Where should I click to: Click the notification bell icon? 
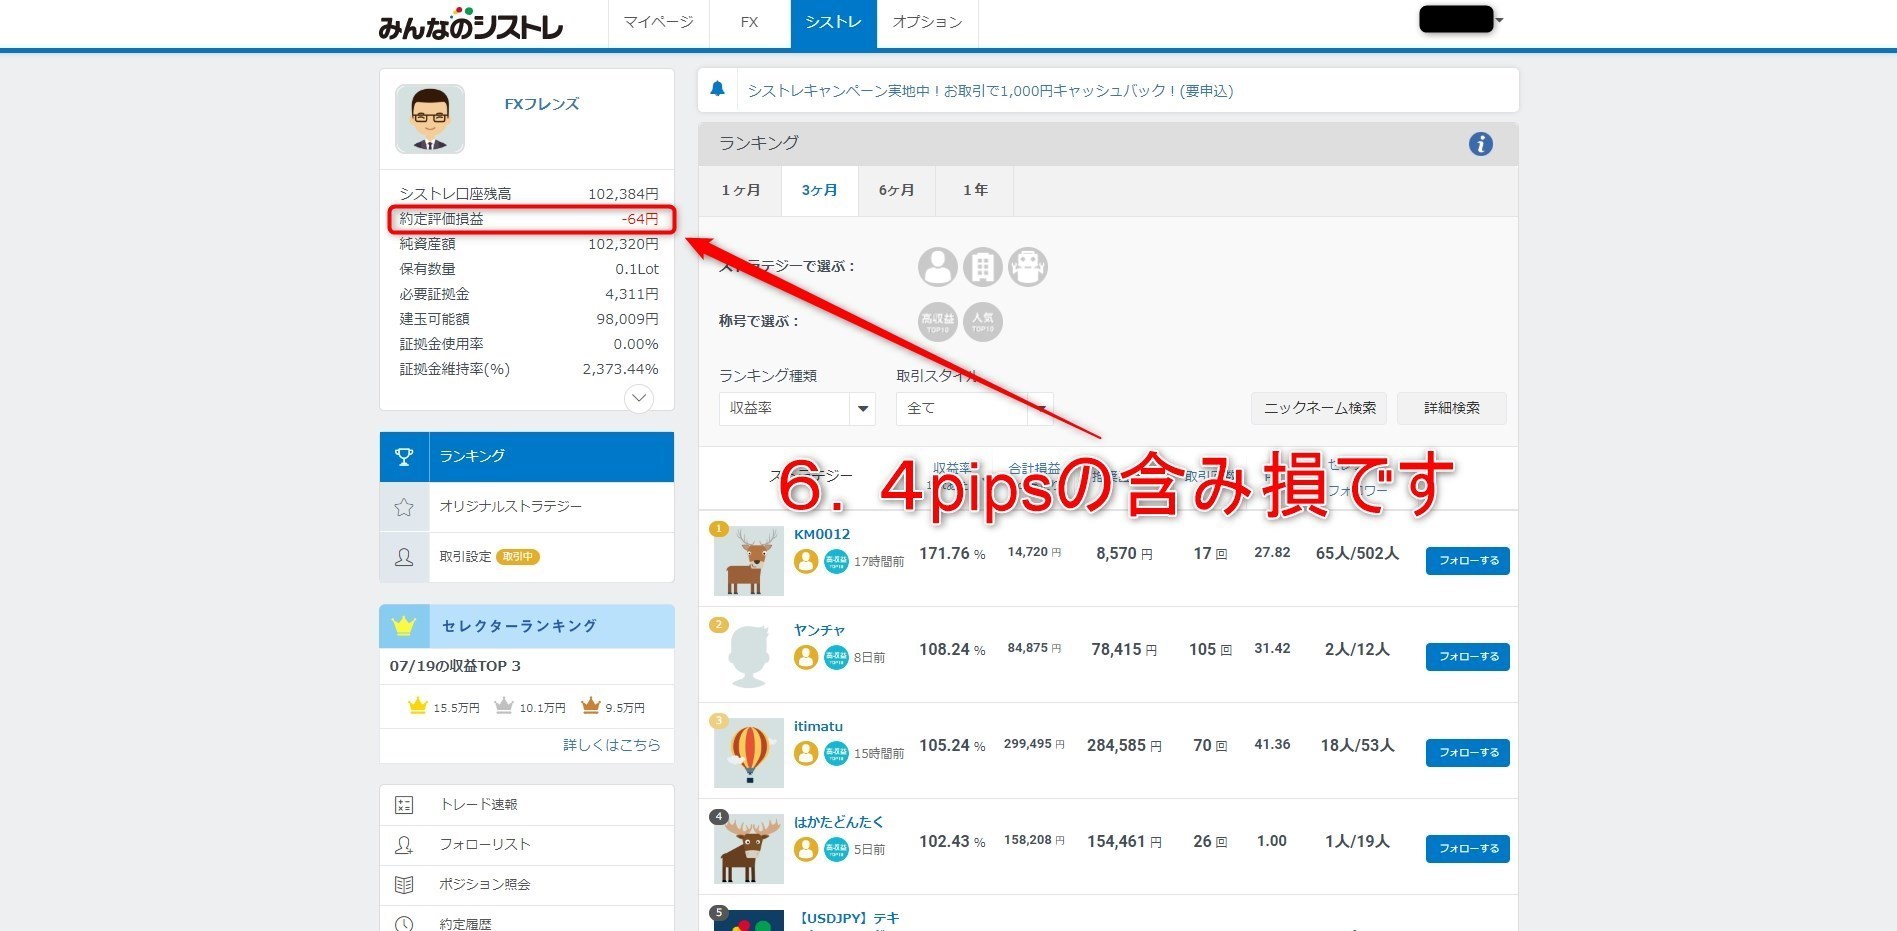[717, 90]
